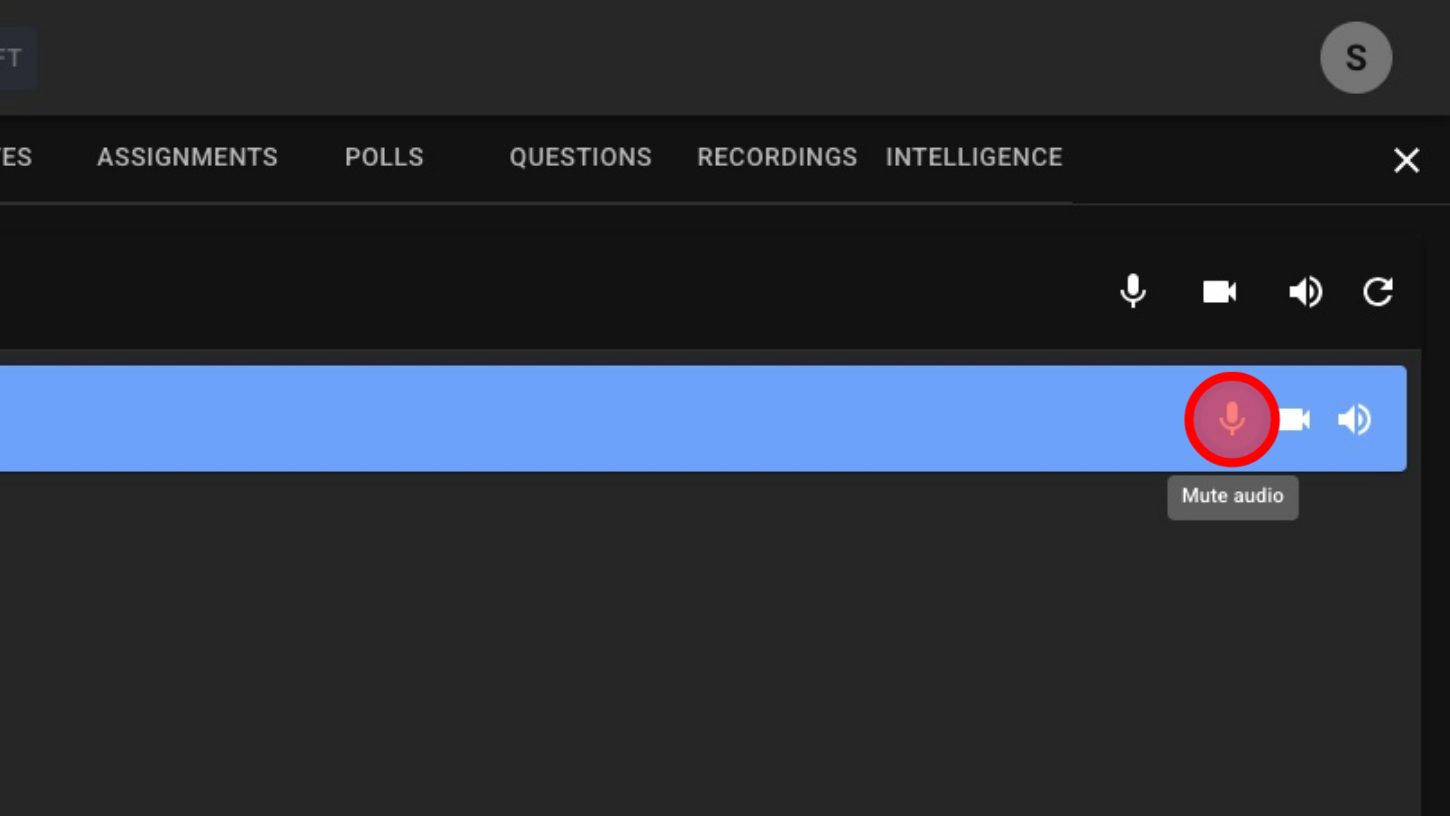Switch to the Assignments tab
This screenshot has width=1450, height=816.
(187, 157)
